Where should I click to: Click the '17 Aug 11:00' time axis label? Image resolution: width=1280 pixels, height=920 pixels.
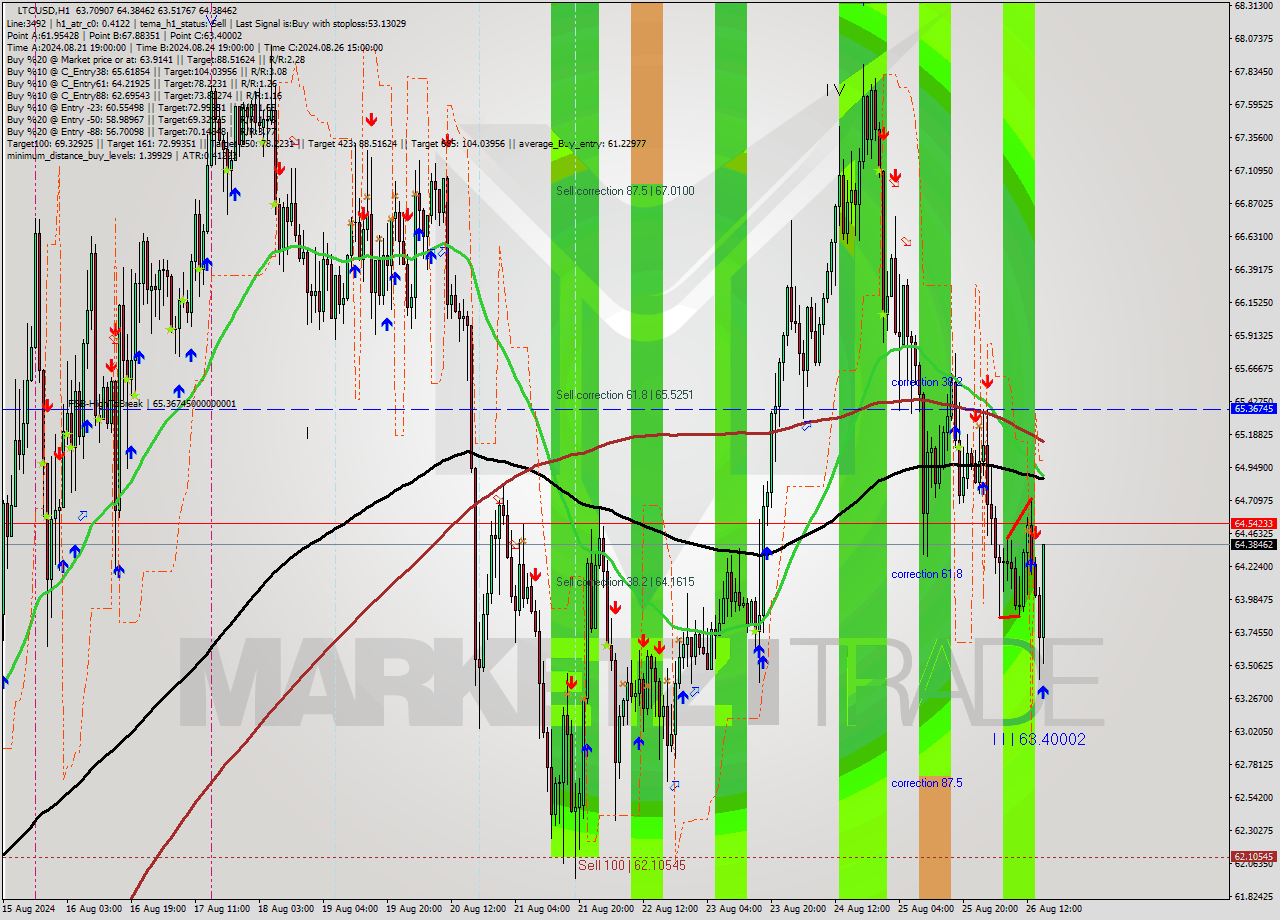(x=222, y=909)
